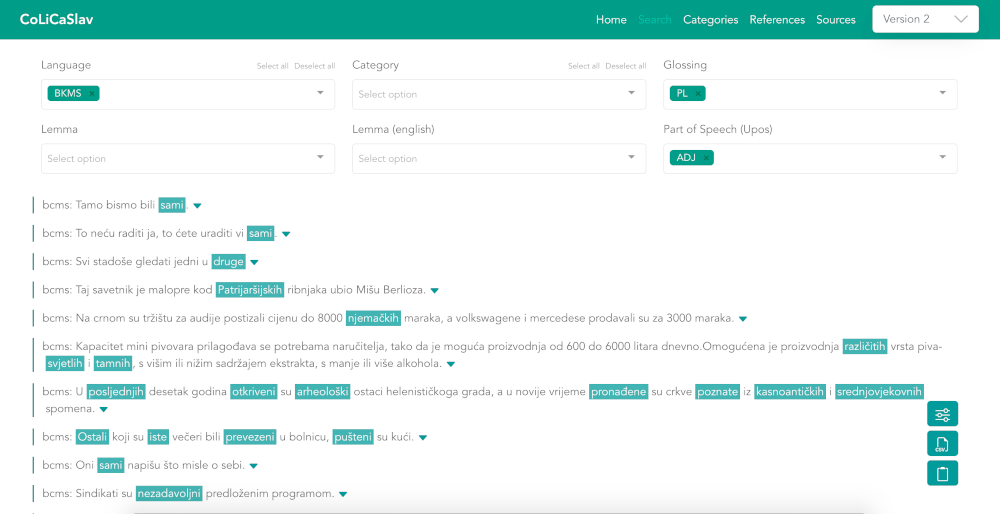Viewport: 1000px width, 514px height.
Task: Open the Categories menu item
Action: point(710,20)
